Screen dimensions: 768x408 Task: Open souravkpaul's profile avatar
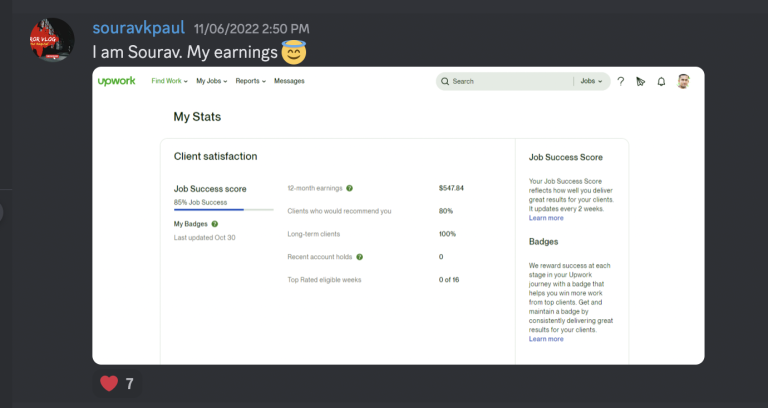tap(52, 40)
